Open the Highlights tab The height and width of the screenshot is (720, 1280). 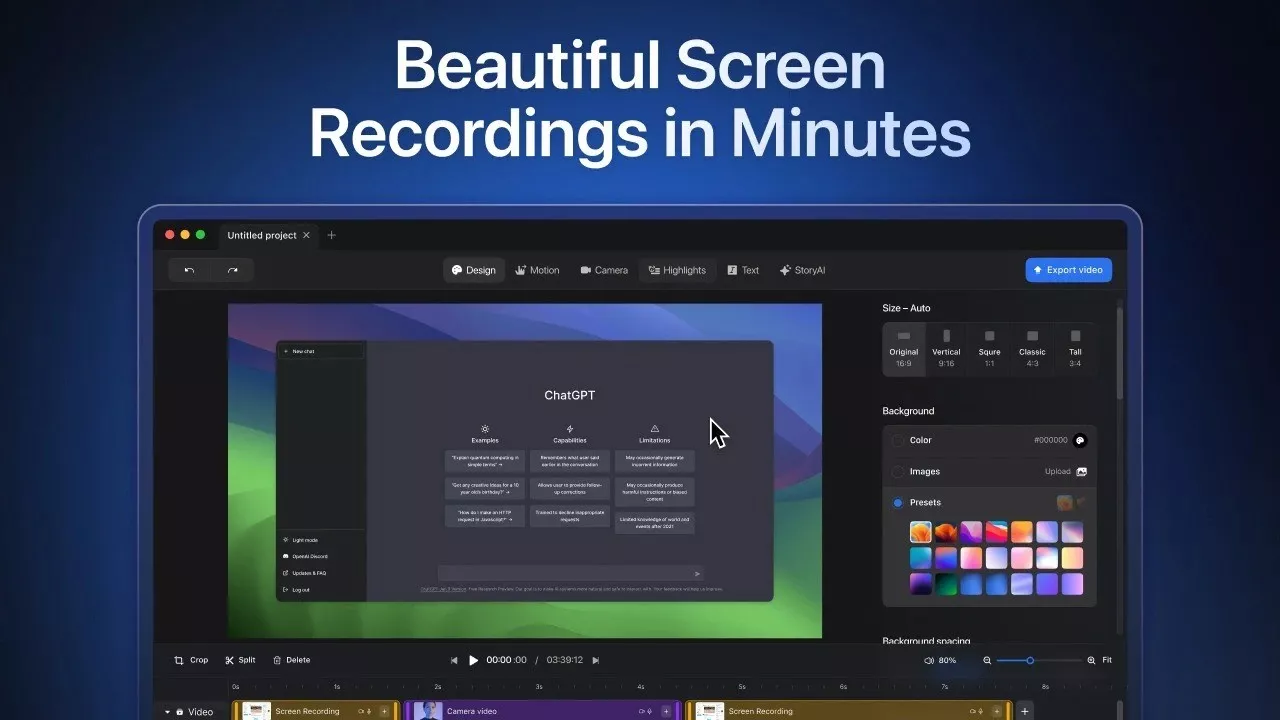pyautogui.click(x=677, y=270)
